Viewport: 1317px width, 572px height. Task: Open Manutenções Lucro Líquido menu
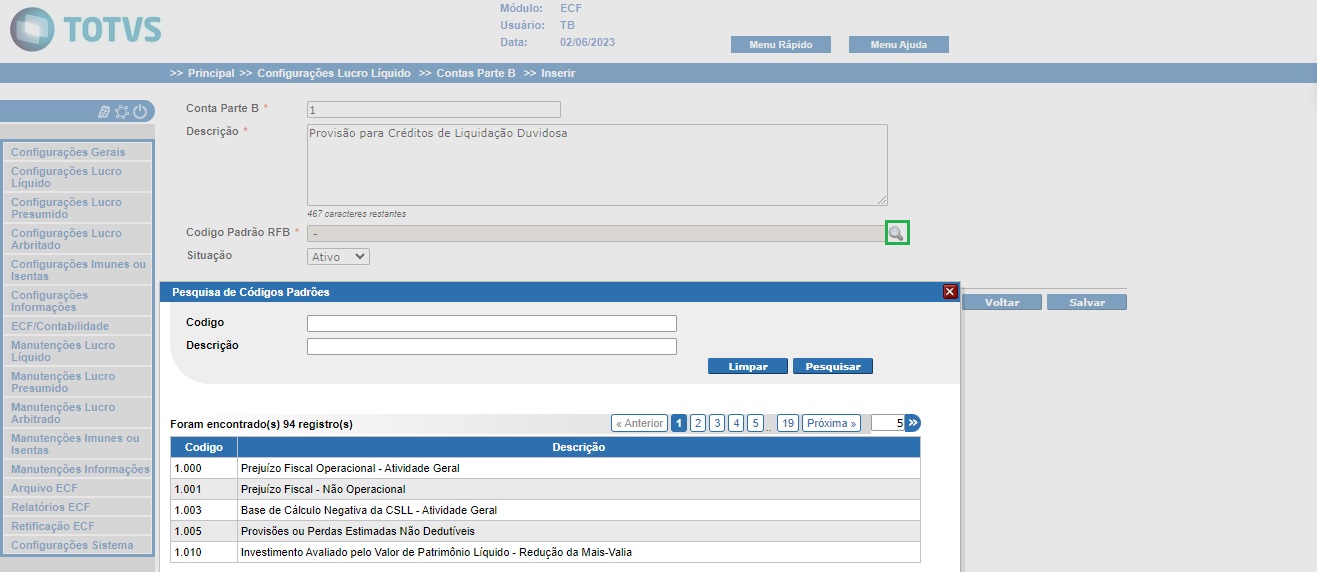click(x=78, y=351)
